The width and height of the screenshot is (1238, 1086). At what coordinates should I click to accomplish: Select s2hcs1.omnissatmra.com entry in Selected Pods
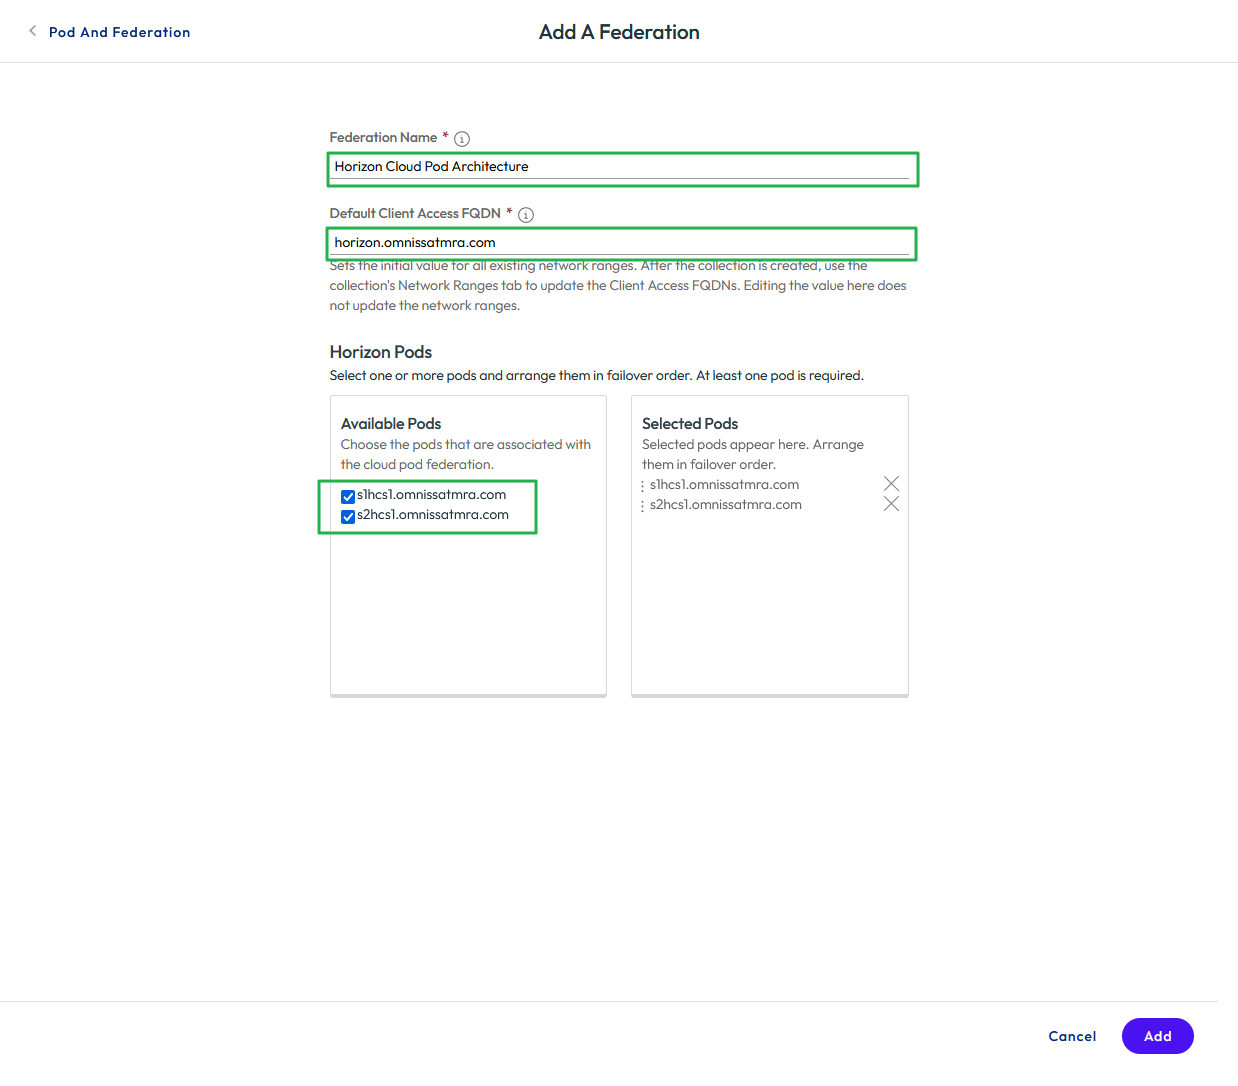(x=725, y=505)
